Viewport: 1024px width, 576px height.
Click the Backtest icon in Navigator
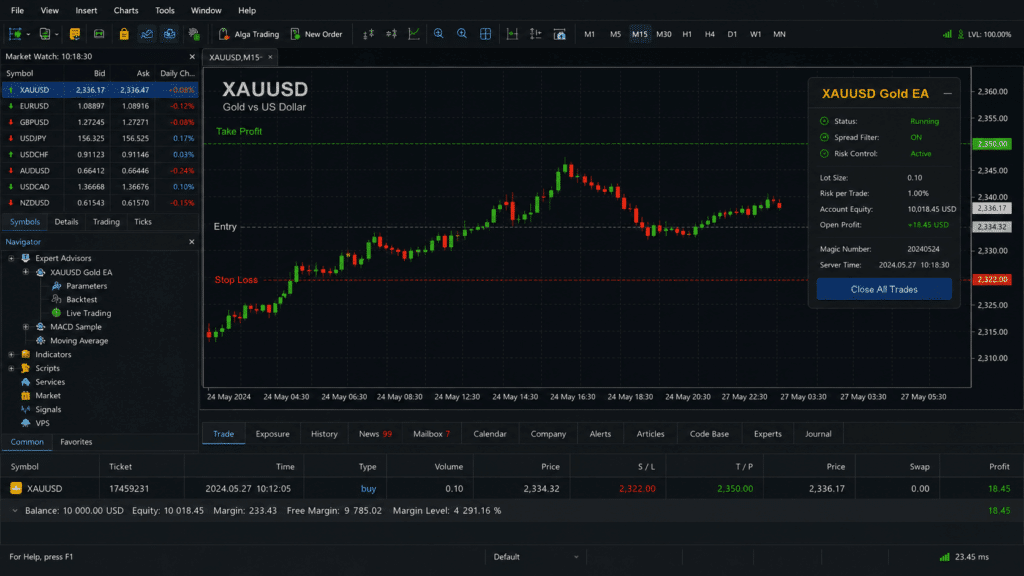(x=57, y=300)
